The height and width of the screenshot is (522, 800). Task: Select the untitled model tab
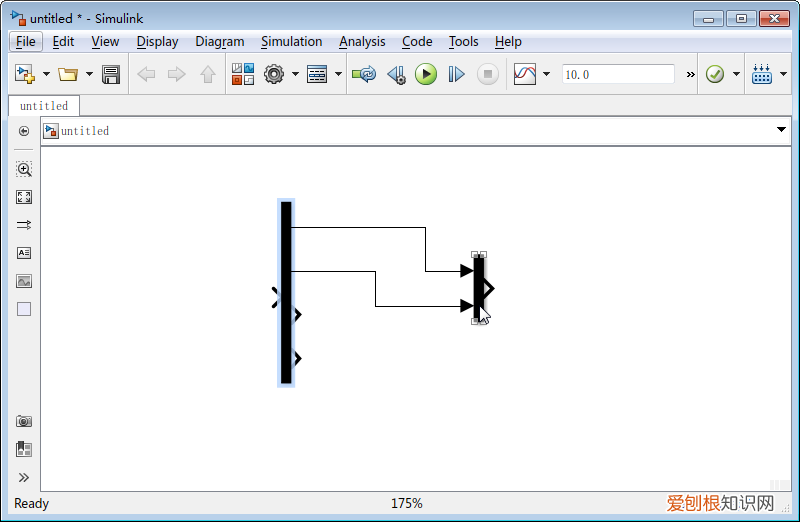coord(44,106)
